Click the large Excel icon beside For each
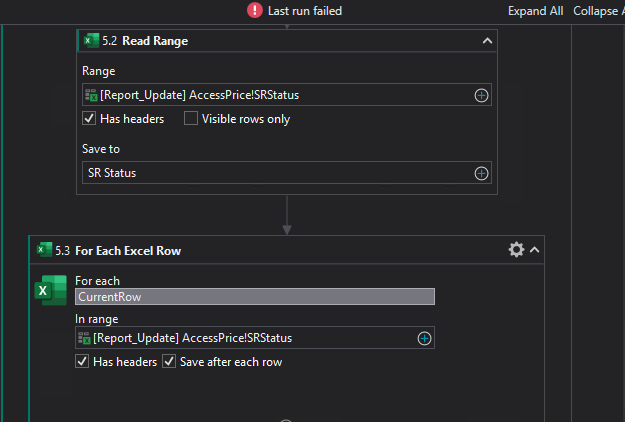 click(52, 290)
